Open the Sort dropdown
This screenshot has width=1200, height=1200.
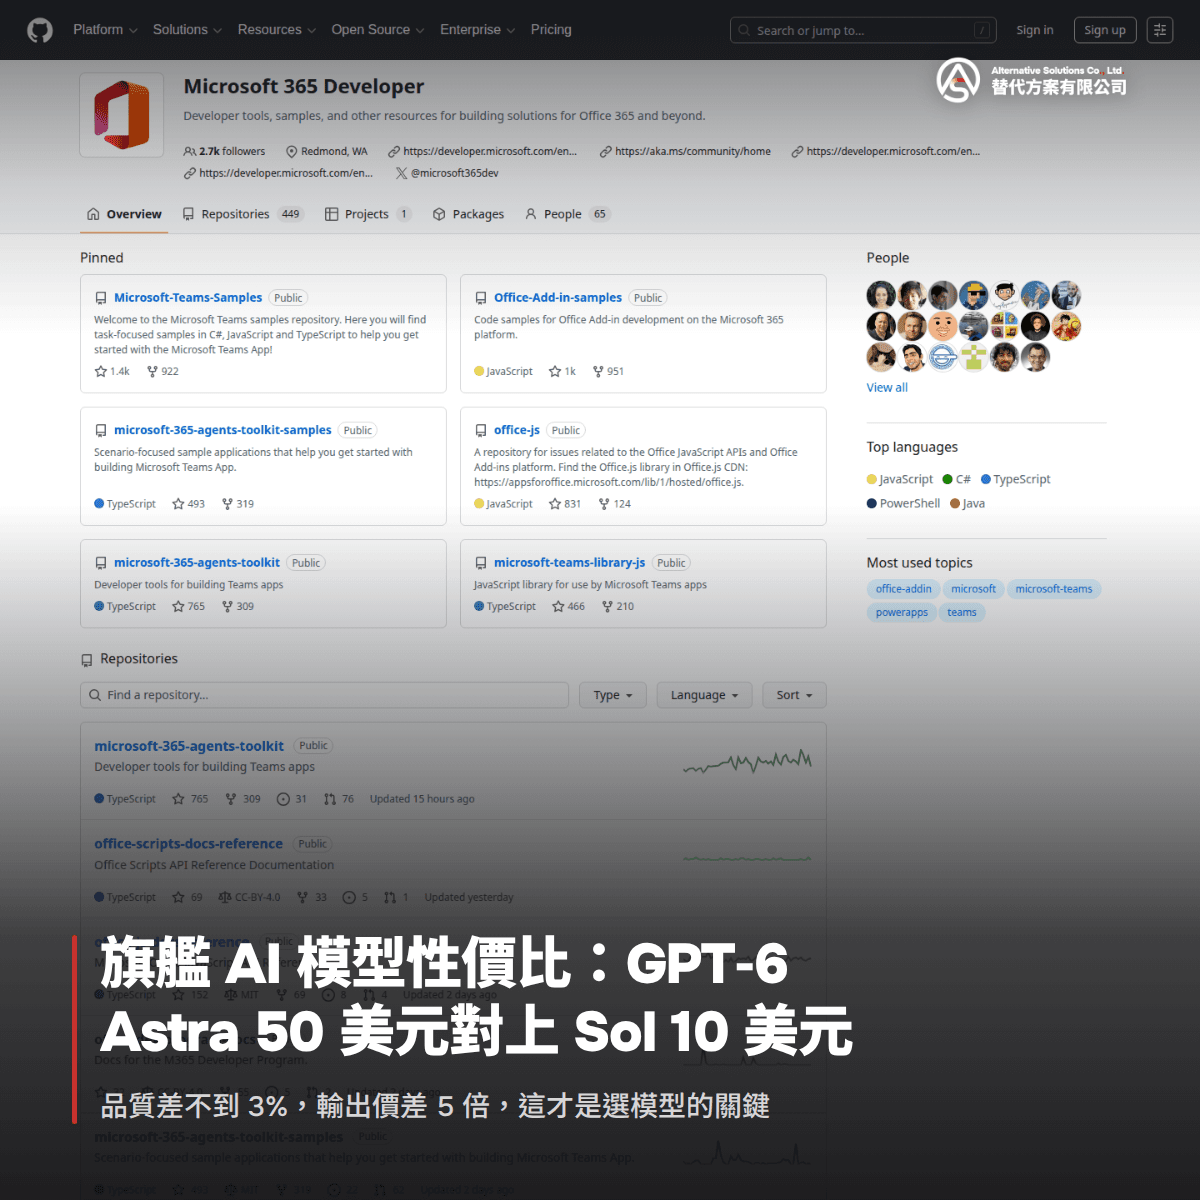point(795,695)
